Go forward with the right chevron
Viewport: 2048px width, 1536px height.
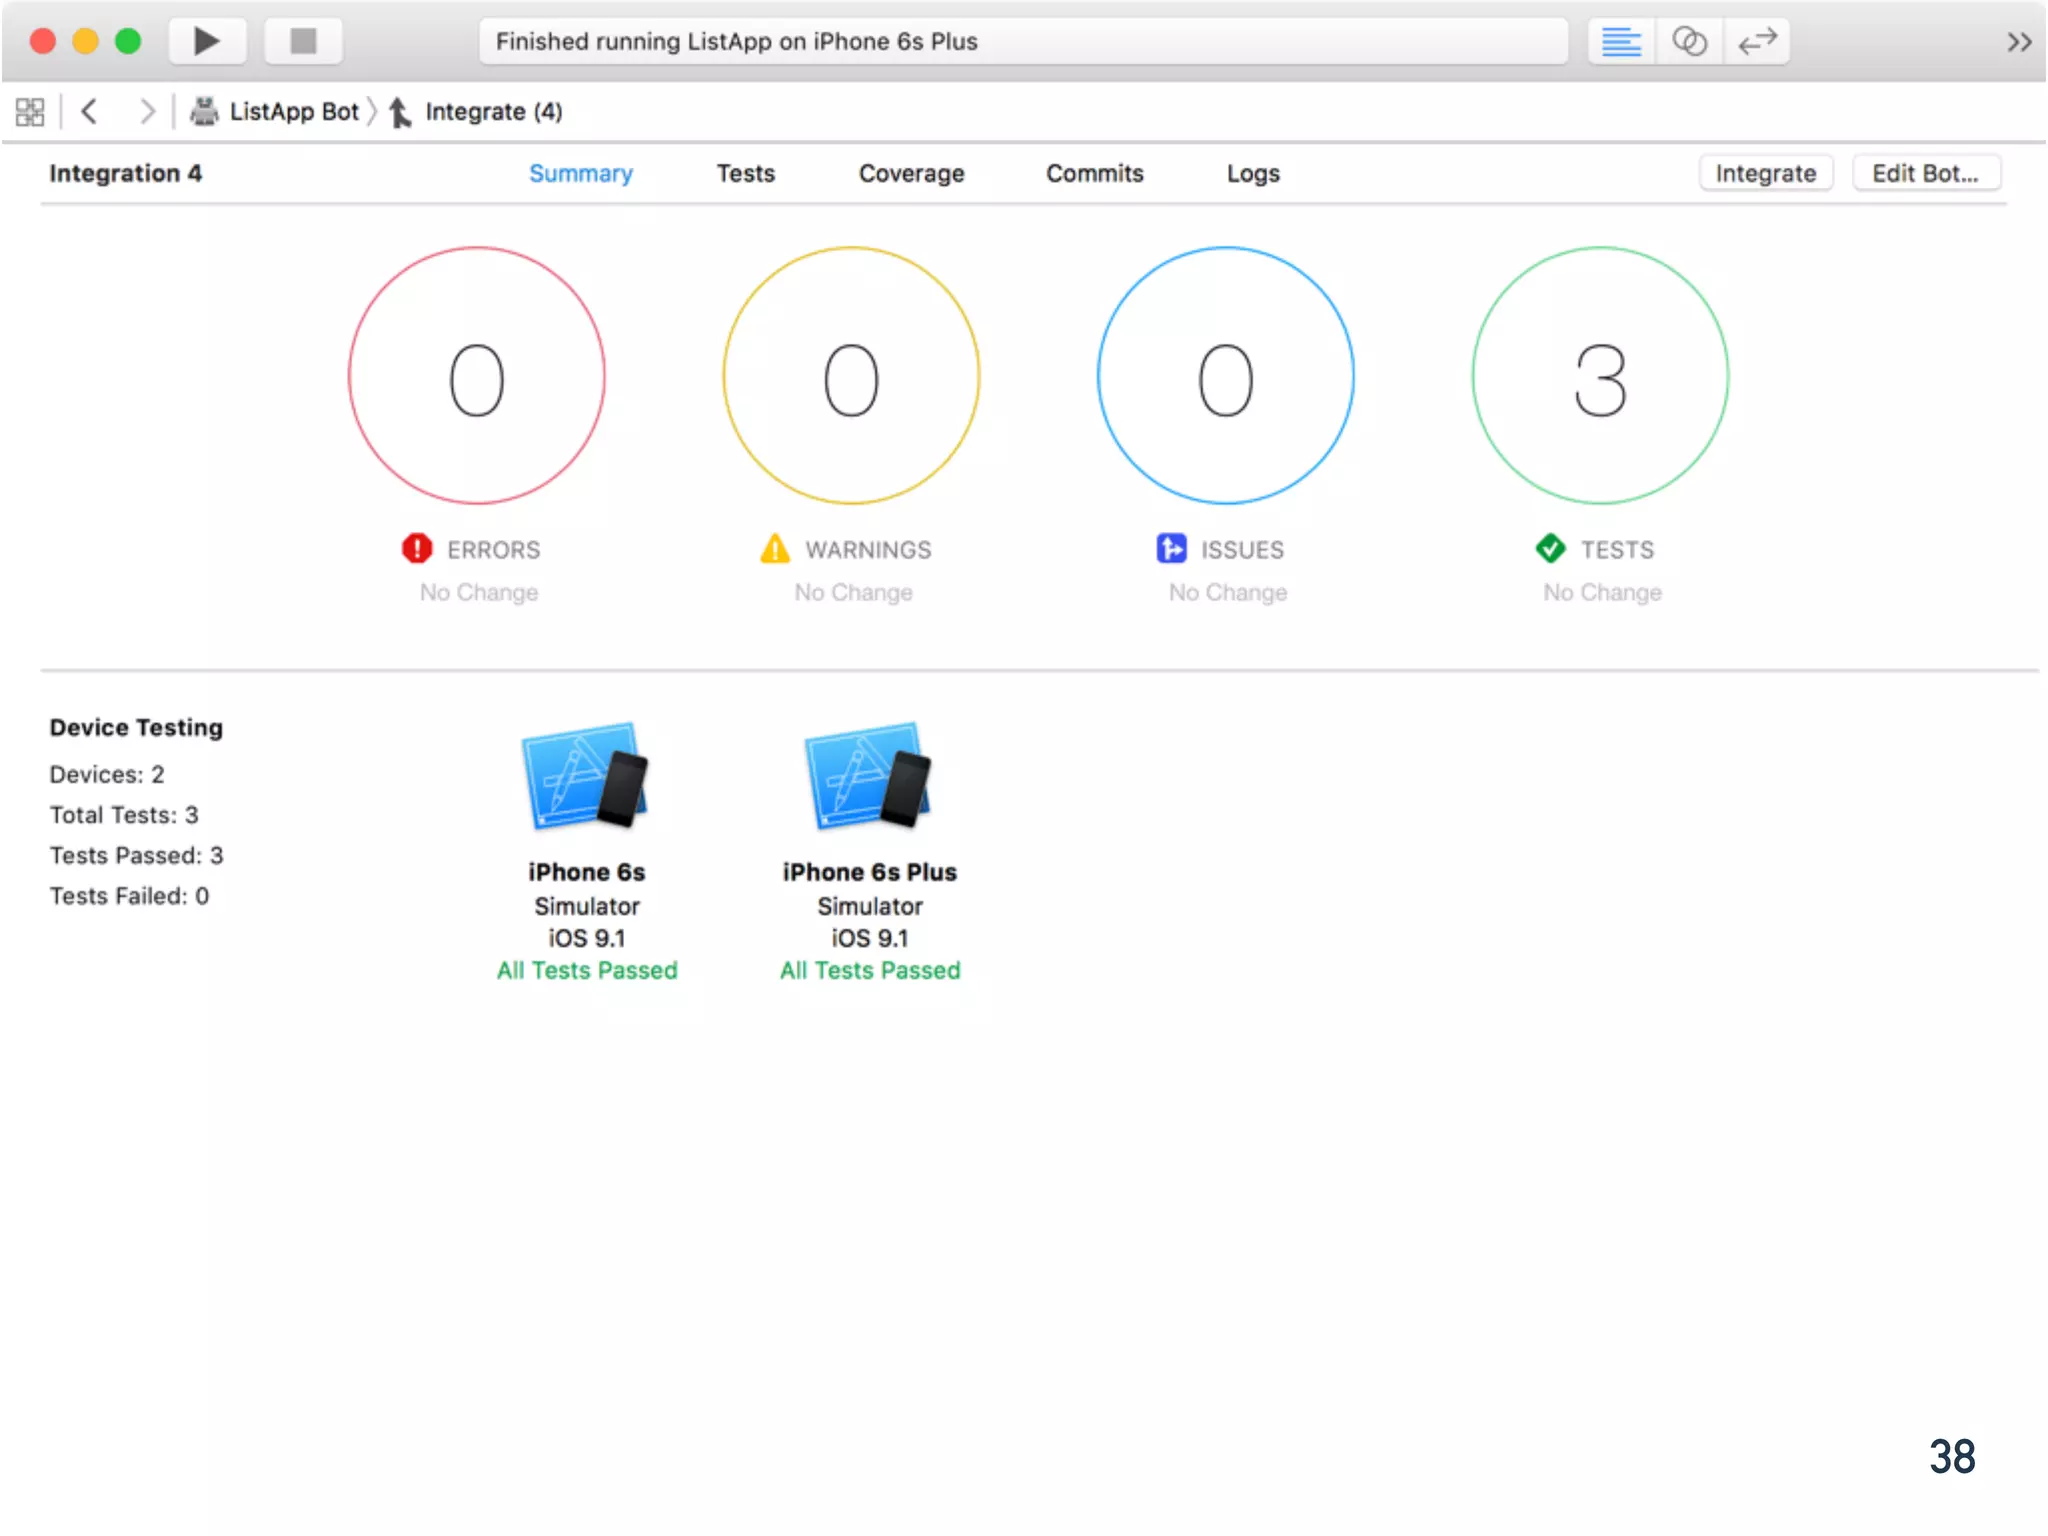click(x=146, y=111)
